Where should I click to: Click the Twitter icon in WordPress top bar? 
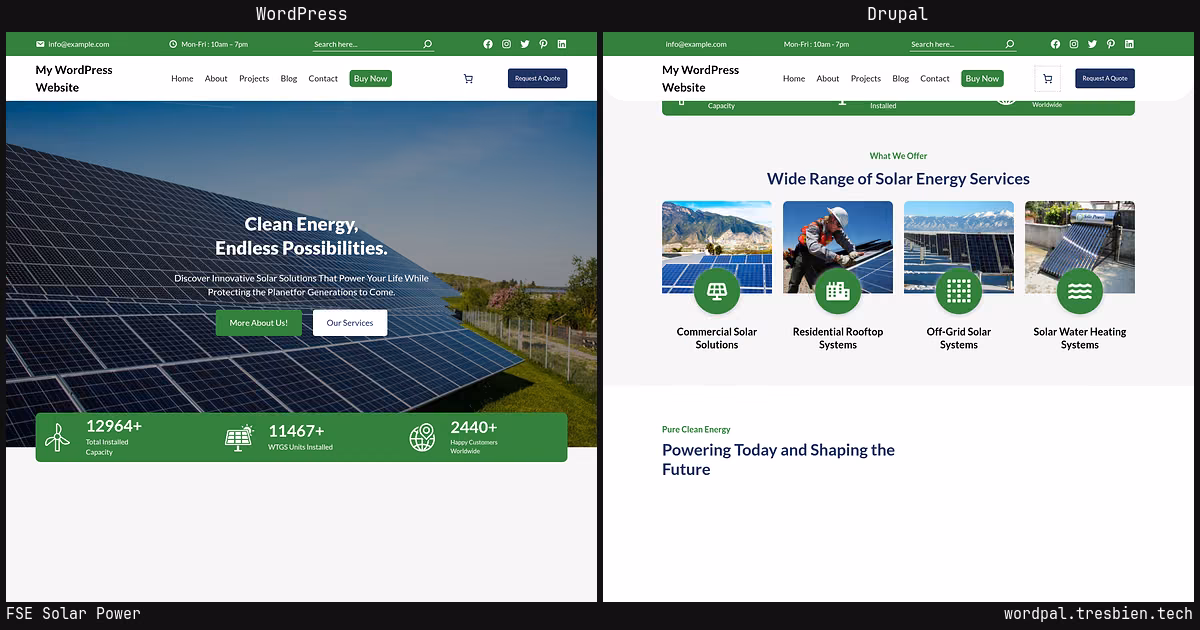pyautogui.click(x=525, y=44)
